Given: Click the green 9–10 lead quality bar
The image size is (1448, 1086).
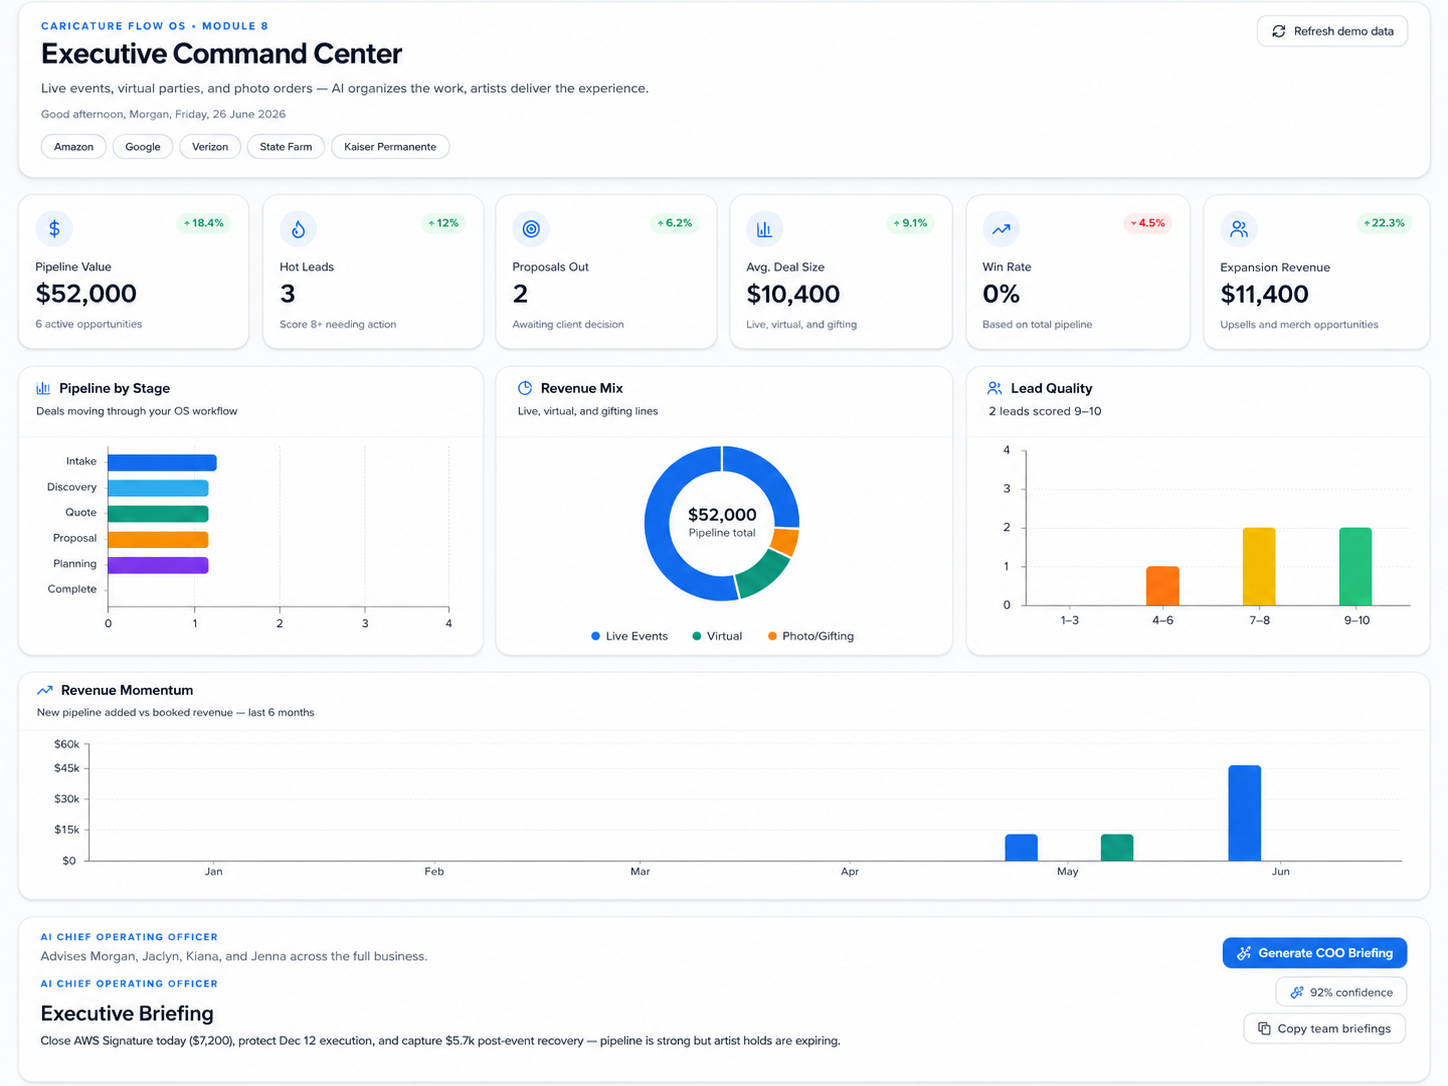Looking at the screenshot, I should click(x=1355, y=566).
